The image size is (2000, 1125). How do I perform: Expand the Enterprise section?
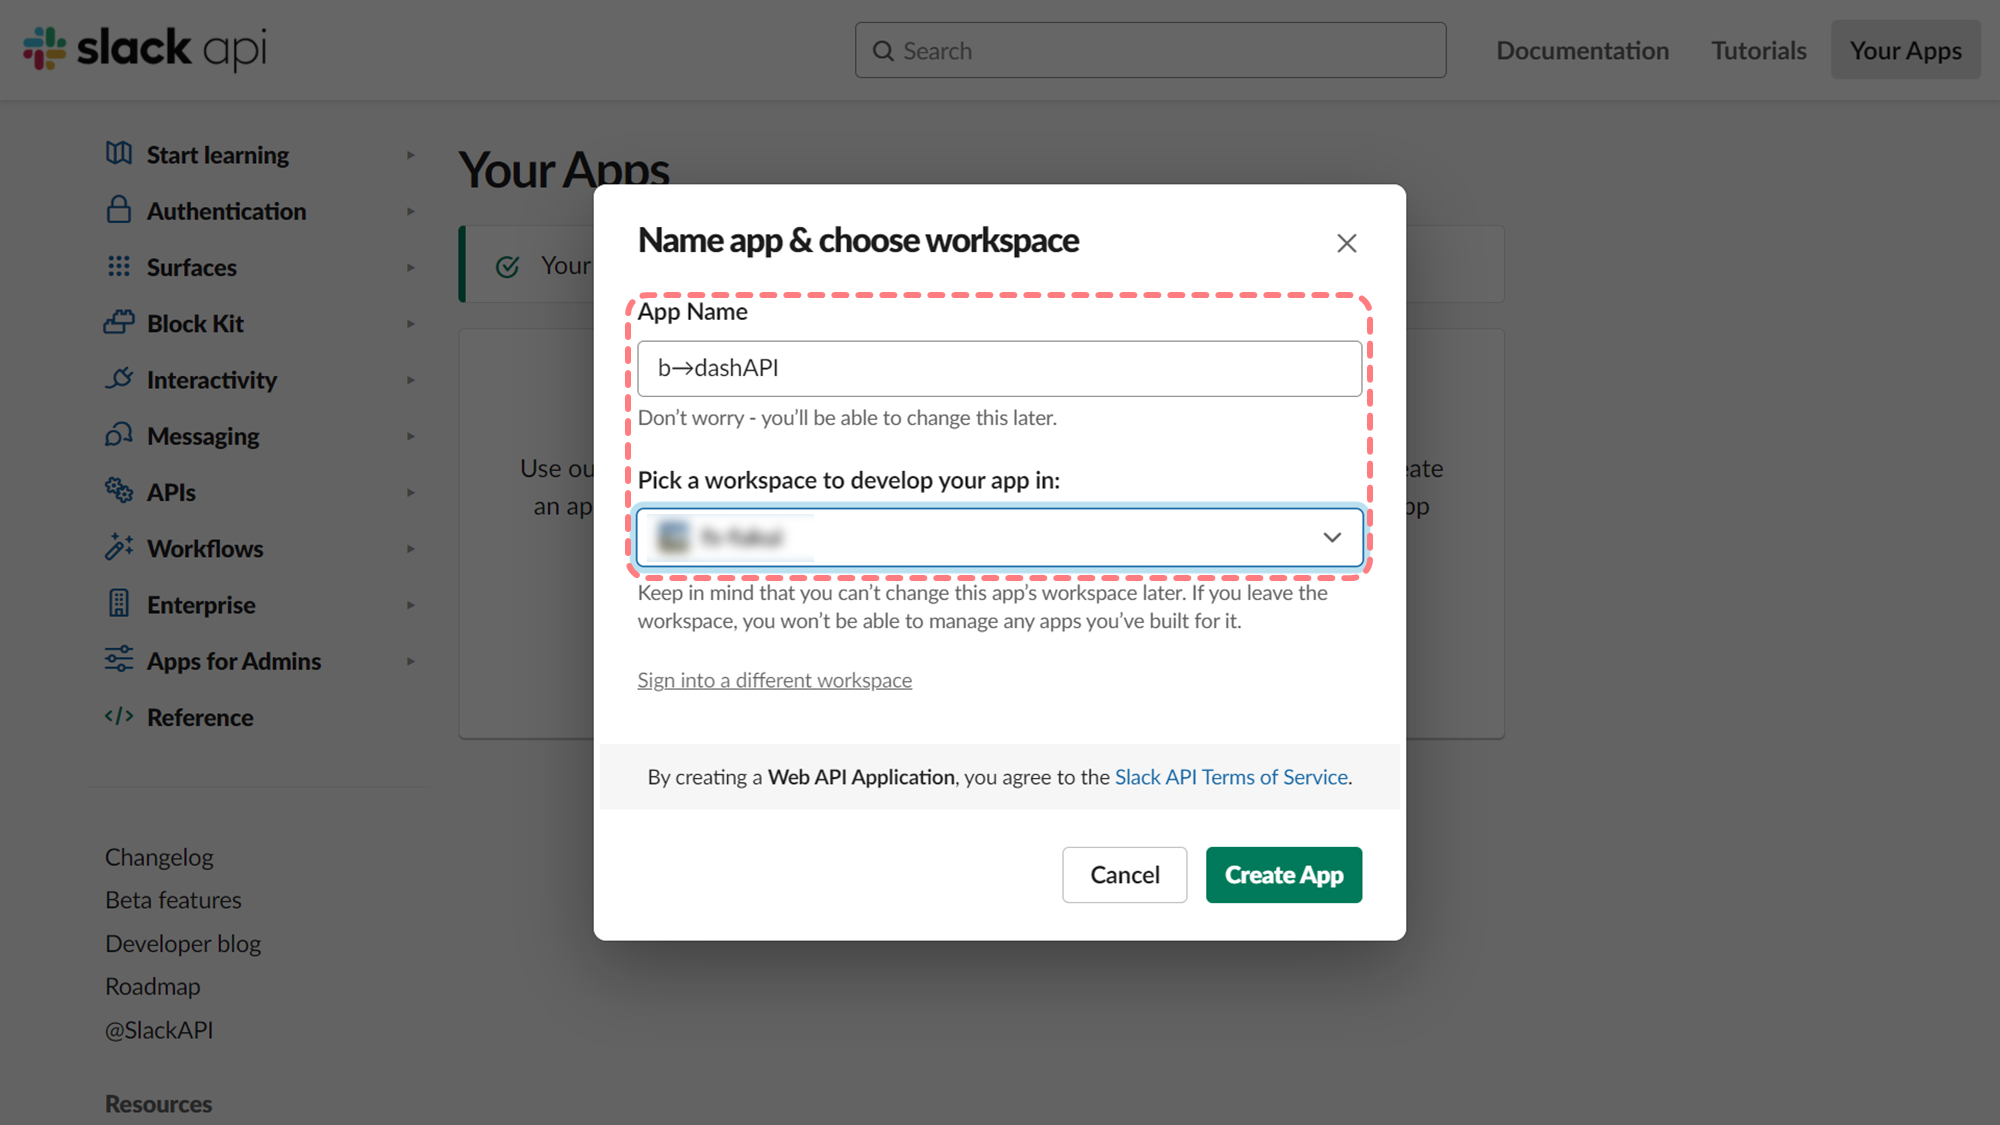pos(410,605)
